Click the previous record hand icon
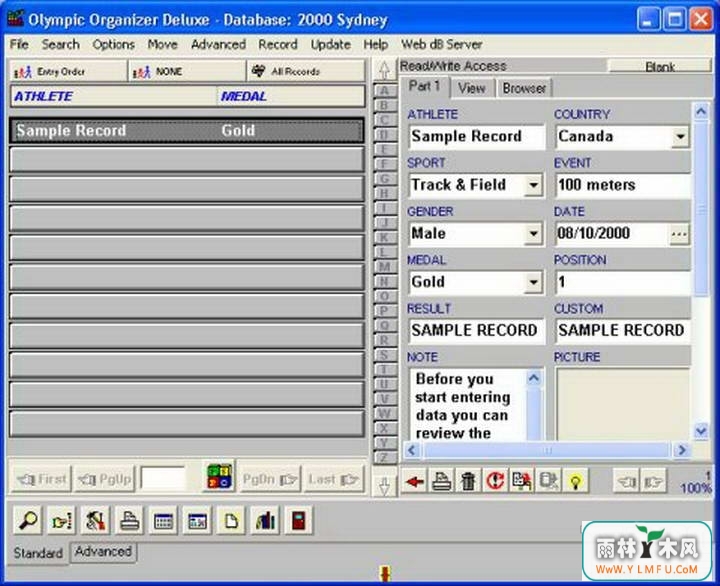 pos(626,481)
